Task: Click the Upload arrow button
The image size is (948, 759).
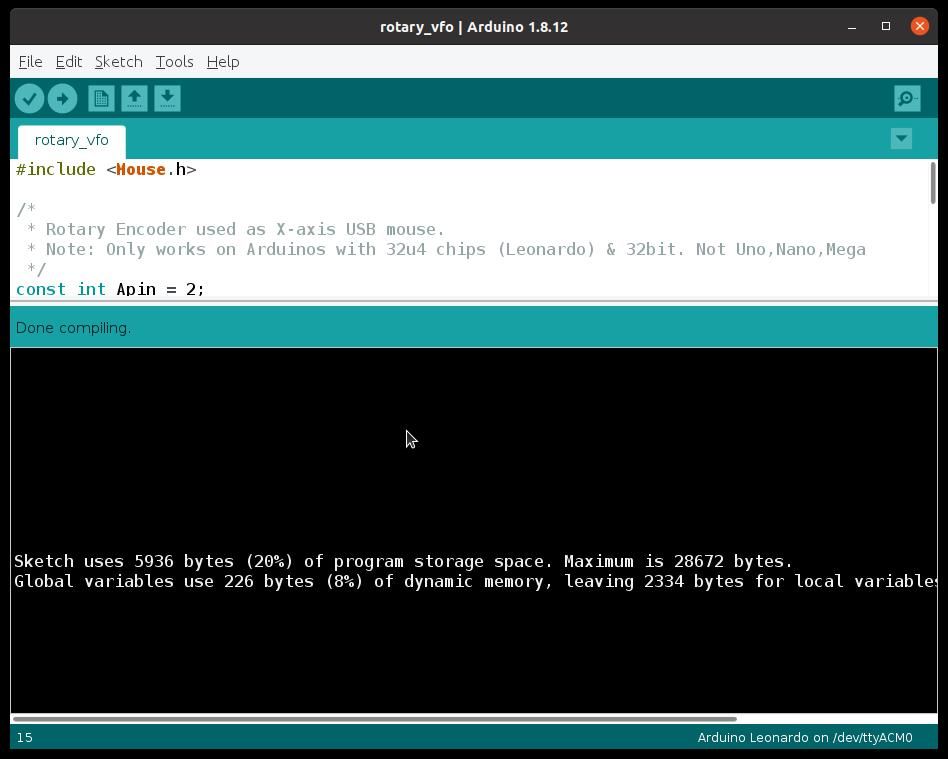Action: point(62,99)
